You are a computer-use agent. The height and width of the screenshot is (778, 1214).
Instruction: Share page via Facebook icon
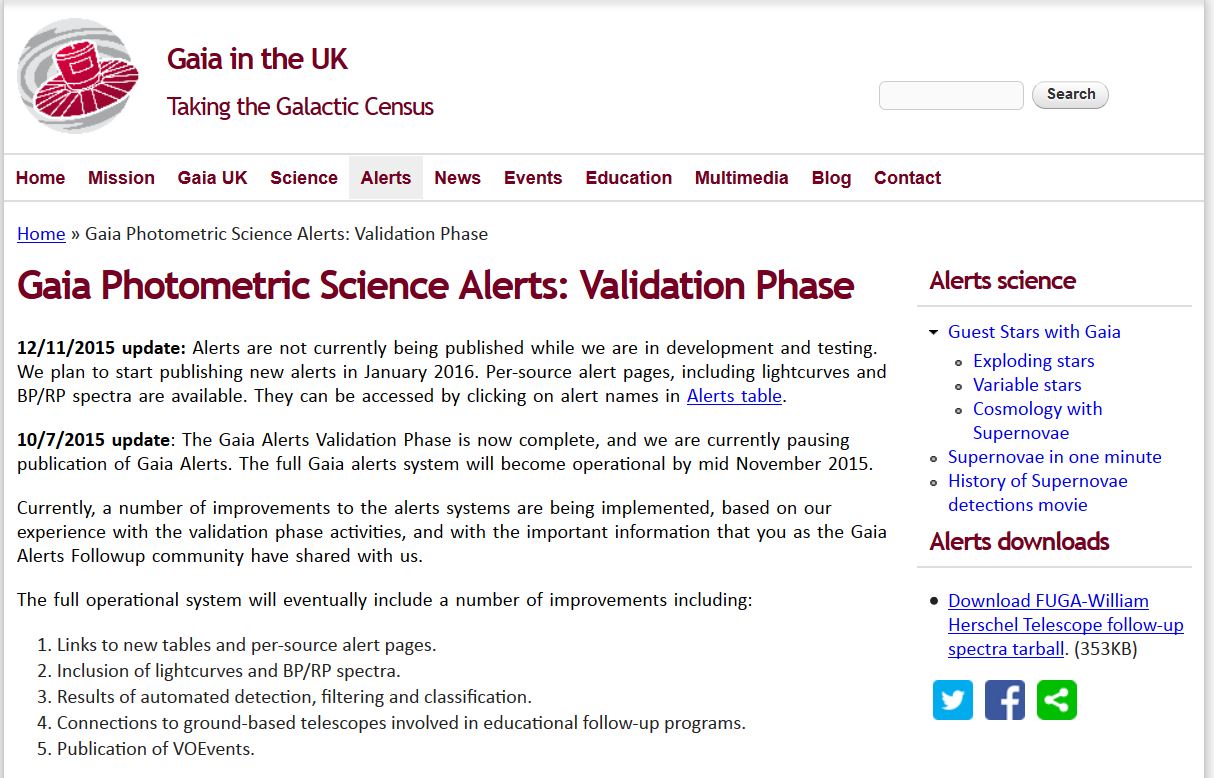tap(1004, 700)
